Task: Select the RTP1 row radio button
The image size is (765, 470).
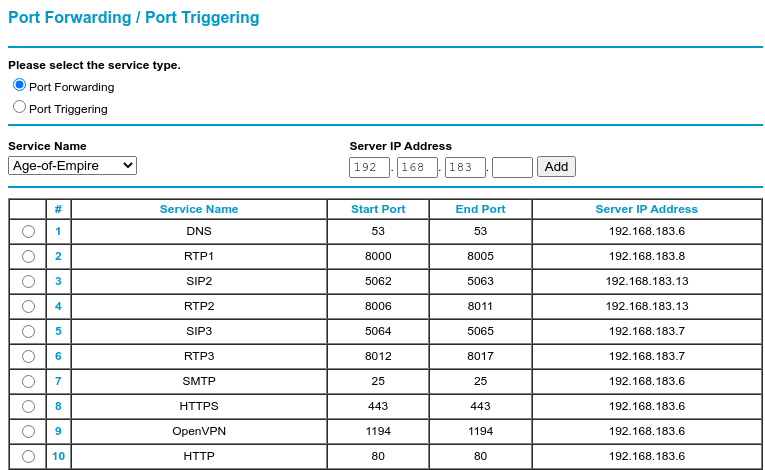Action: click(x=28, y=256)
